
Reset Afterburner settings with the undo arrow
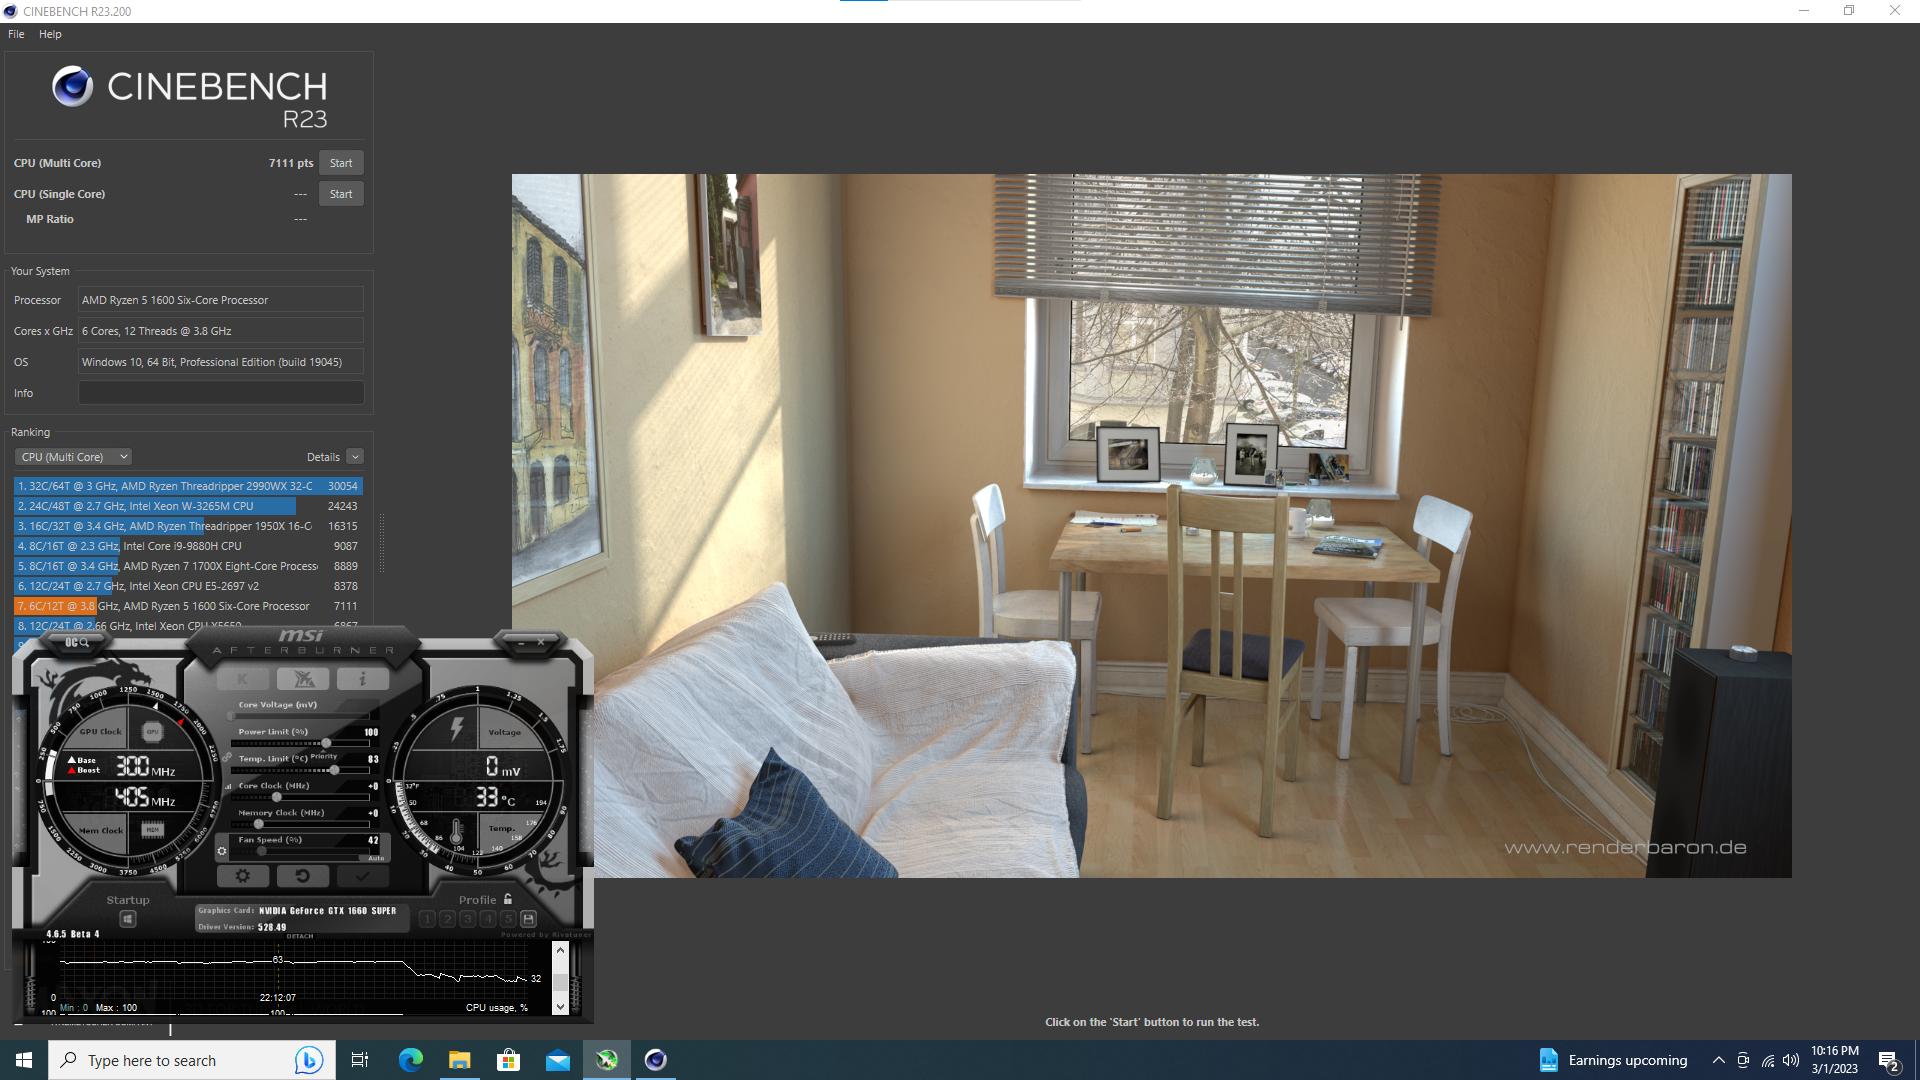[x=303, y=876]
